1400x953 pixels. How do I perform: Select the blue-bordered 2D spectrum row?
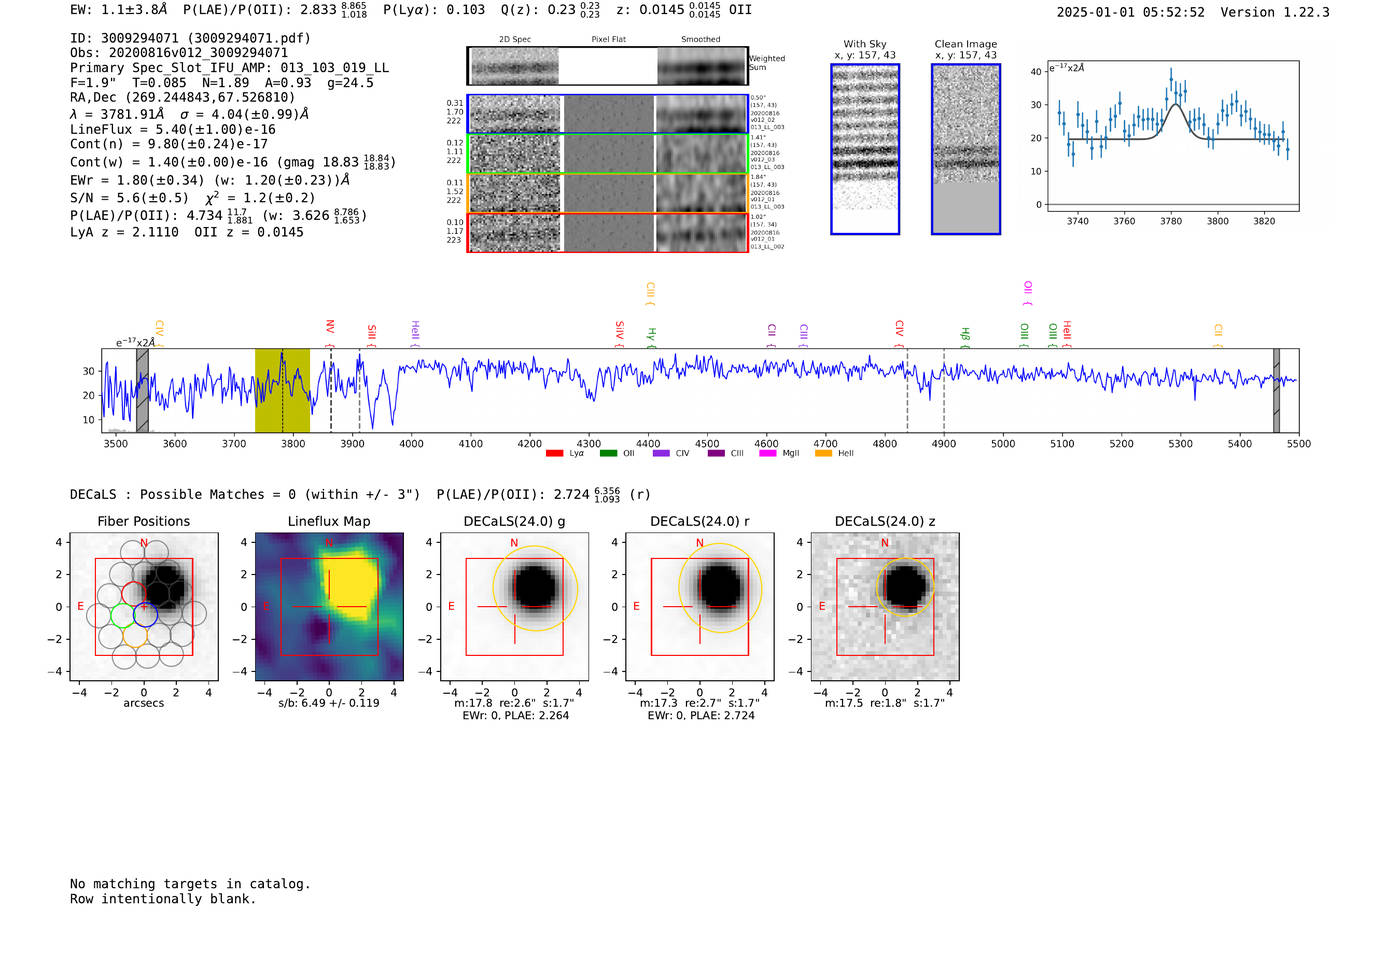(x=608, y=114)
